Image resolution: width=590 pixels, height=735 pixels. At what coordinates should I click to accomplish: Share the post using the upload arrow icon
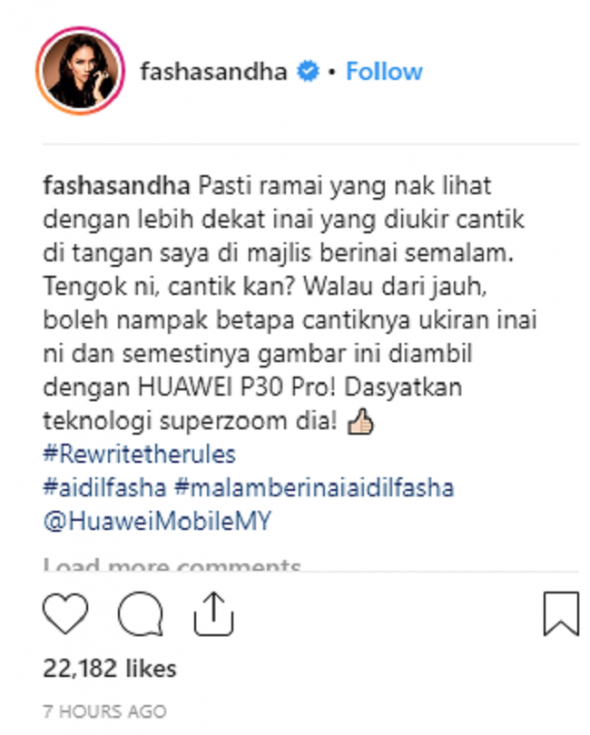point(214,614)
